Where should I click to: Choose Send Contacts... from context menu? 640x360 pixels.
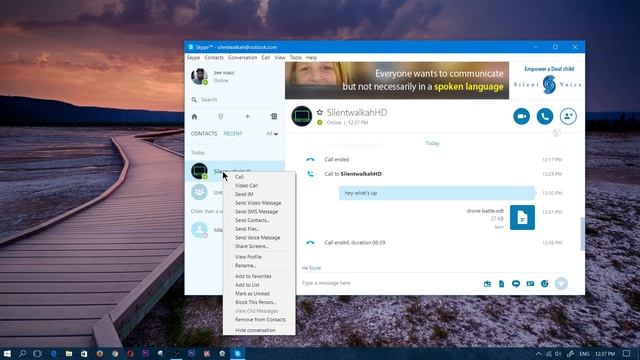259,220
